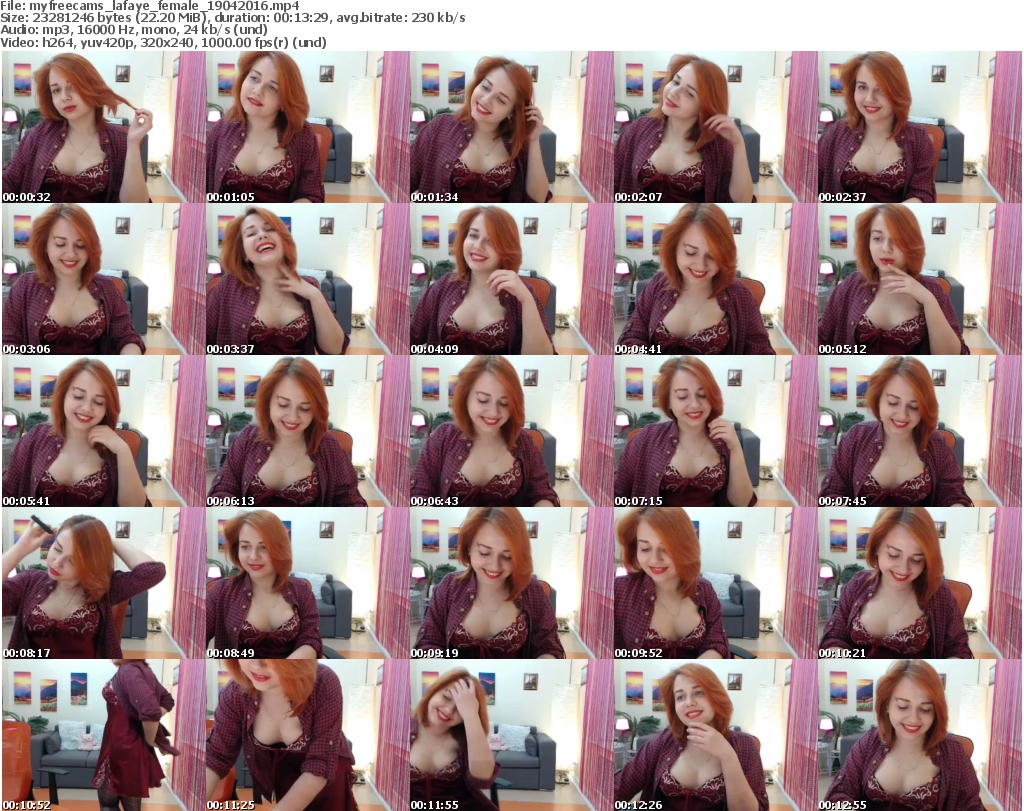
Task: Select the thumbnail stamped 00:02:07
Action: click(x=716, y=127)
